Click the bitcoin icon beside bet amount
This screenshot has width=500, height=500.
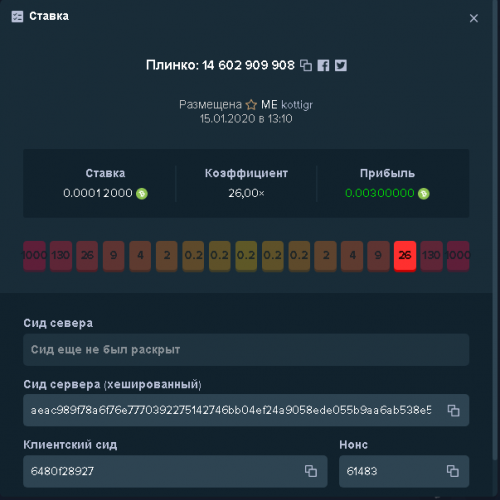click(142, 194)
